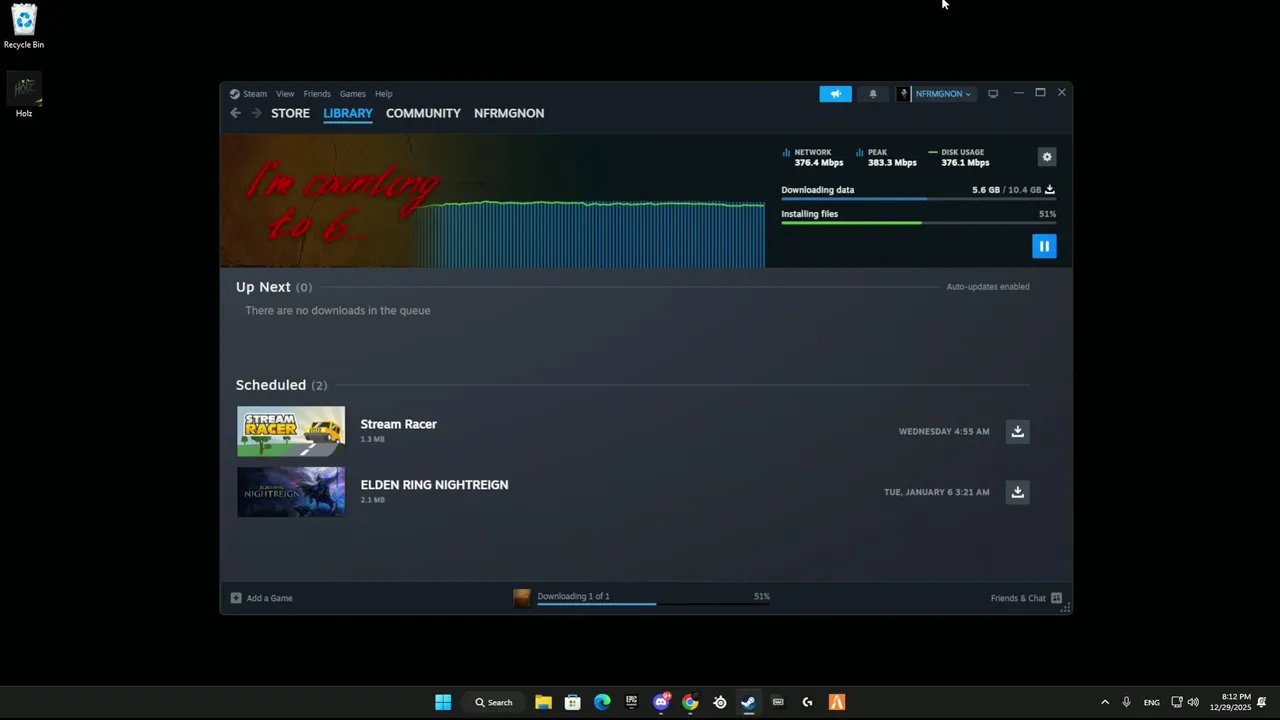The width and height of the screenshot is (1280, 720).
Task: Click the Steam taskbar icon
Action: [x=748, y=702]
